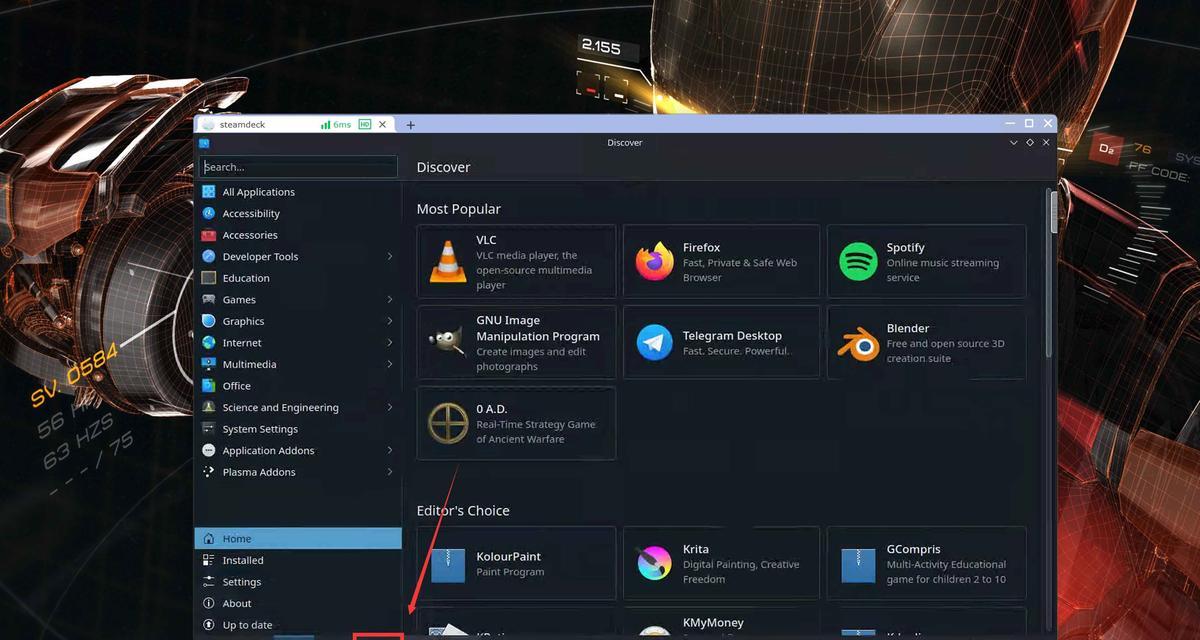The image size is (1200, 640).
Task: Open the VLC media player card
Action: [516, 261]
